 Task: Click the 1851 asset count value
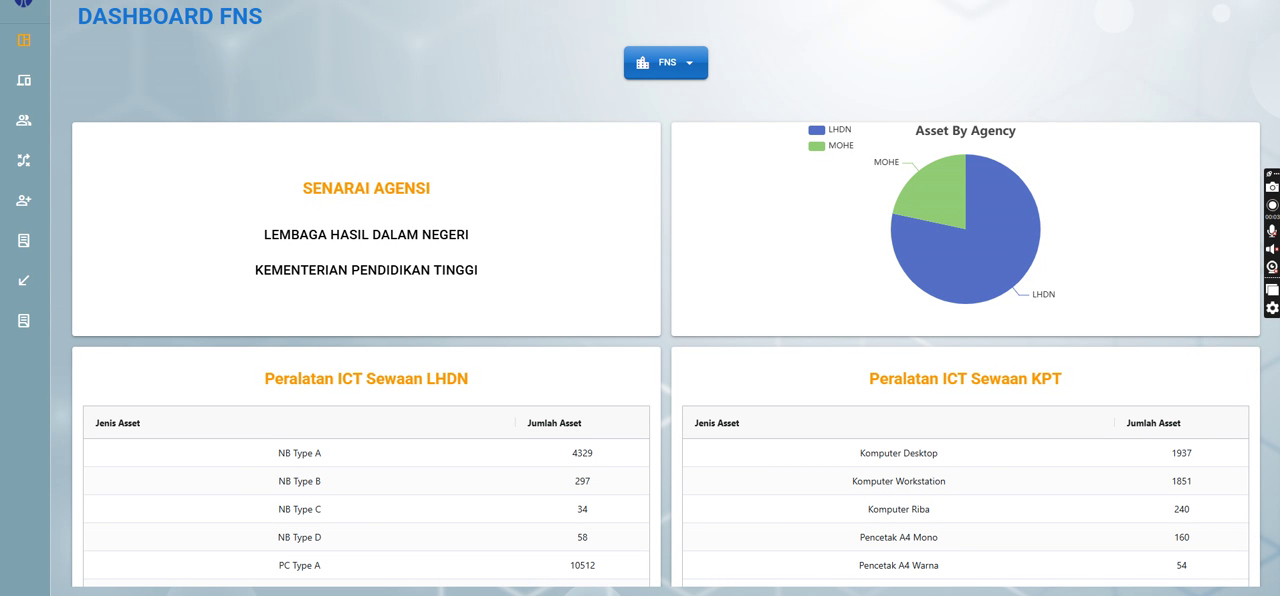coord(1181,481)
